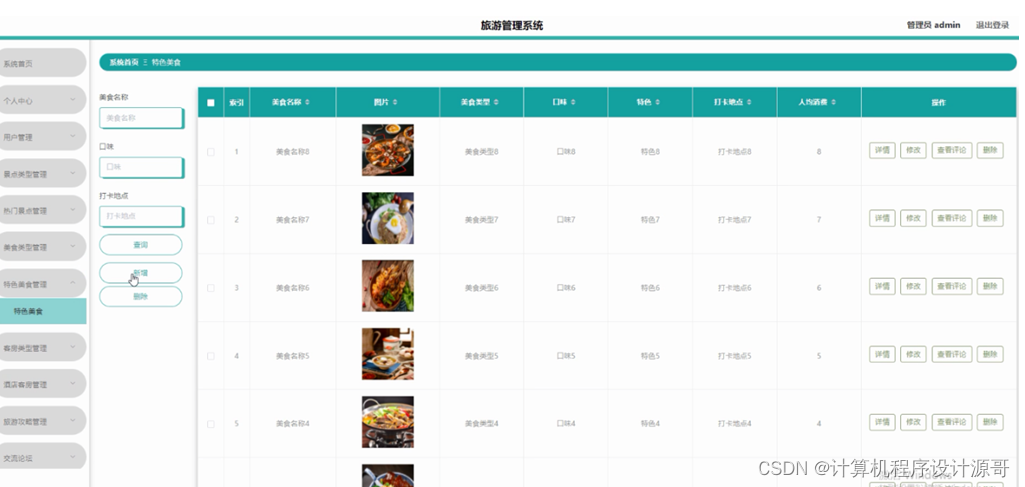Click 查看评论 for 美食名称4

pos(952,422)
